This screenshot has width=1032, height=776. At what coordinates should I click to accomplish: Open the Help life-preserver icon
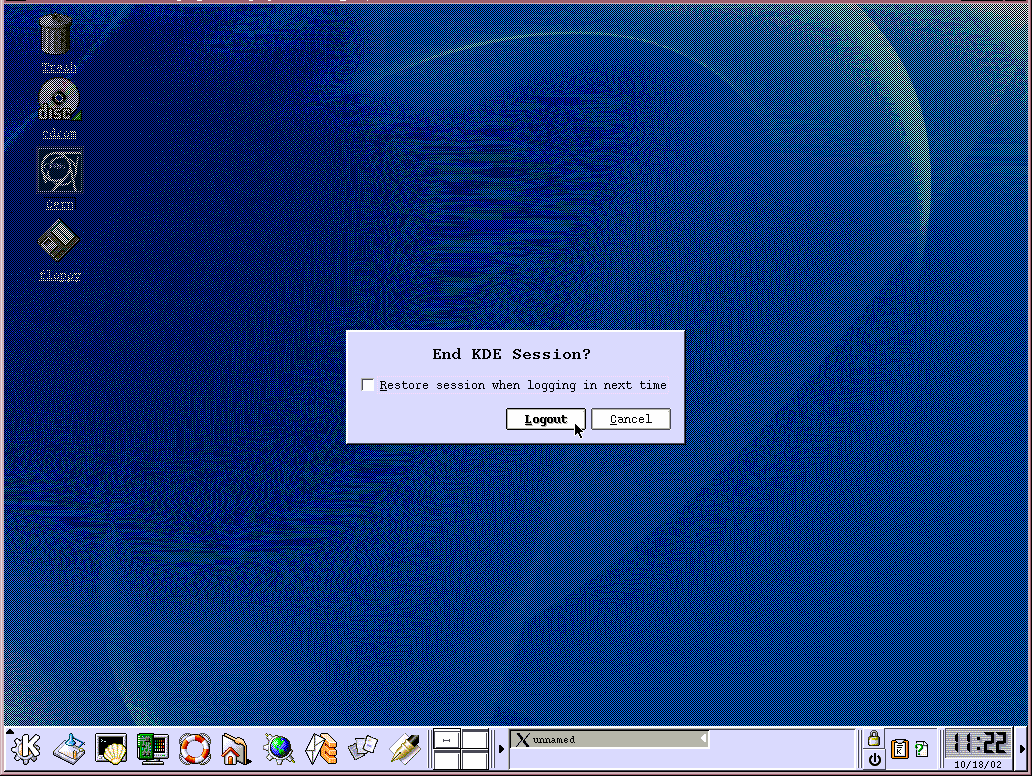coord(195,748)
